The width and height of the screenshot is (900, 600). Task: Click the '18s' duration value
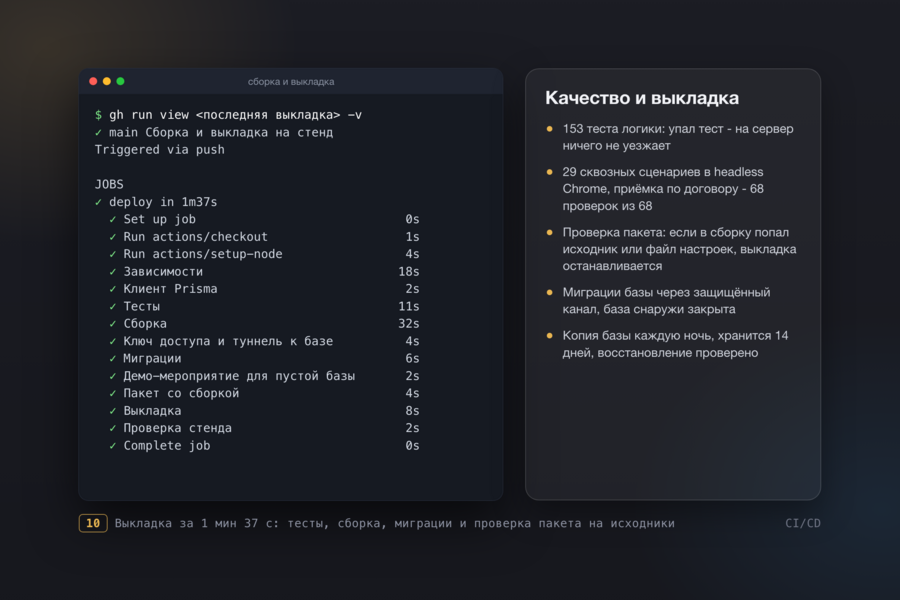(409, 272)
